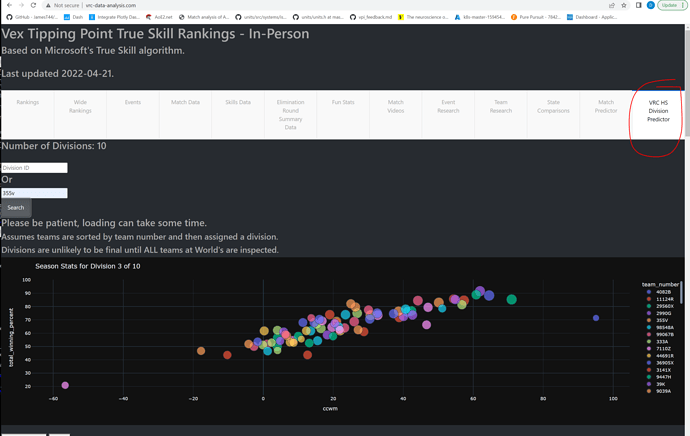690x436 pixels.
Task: Open the units/units.h at mas... bookmark
Action: pos(318,17)
